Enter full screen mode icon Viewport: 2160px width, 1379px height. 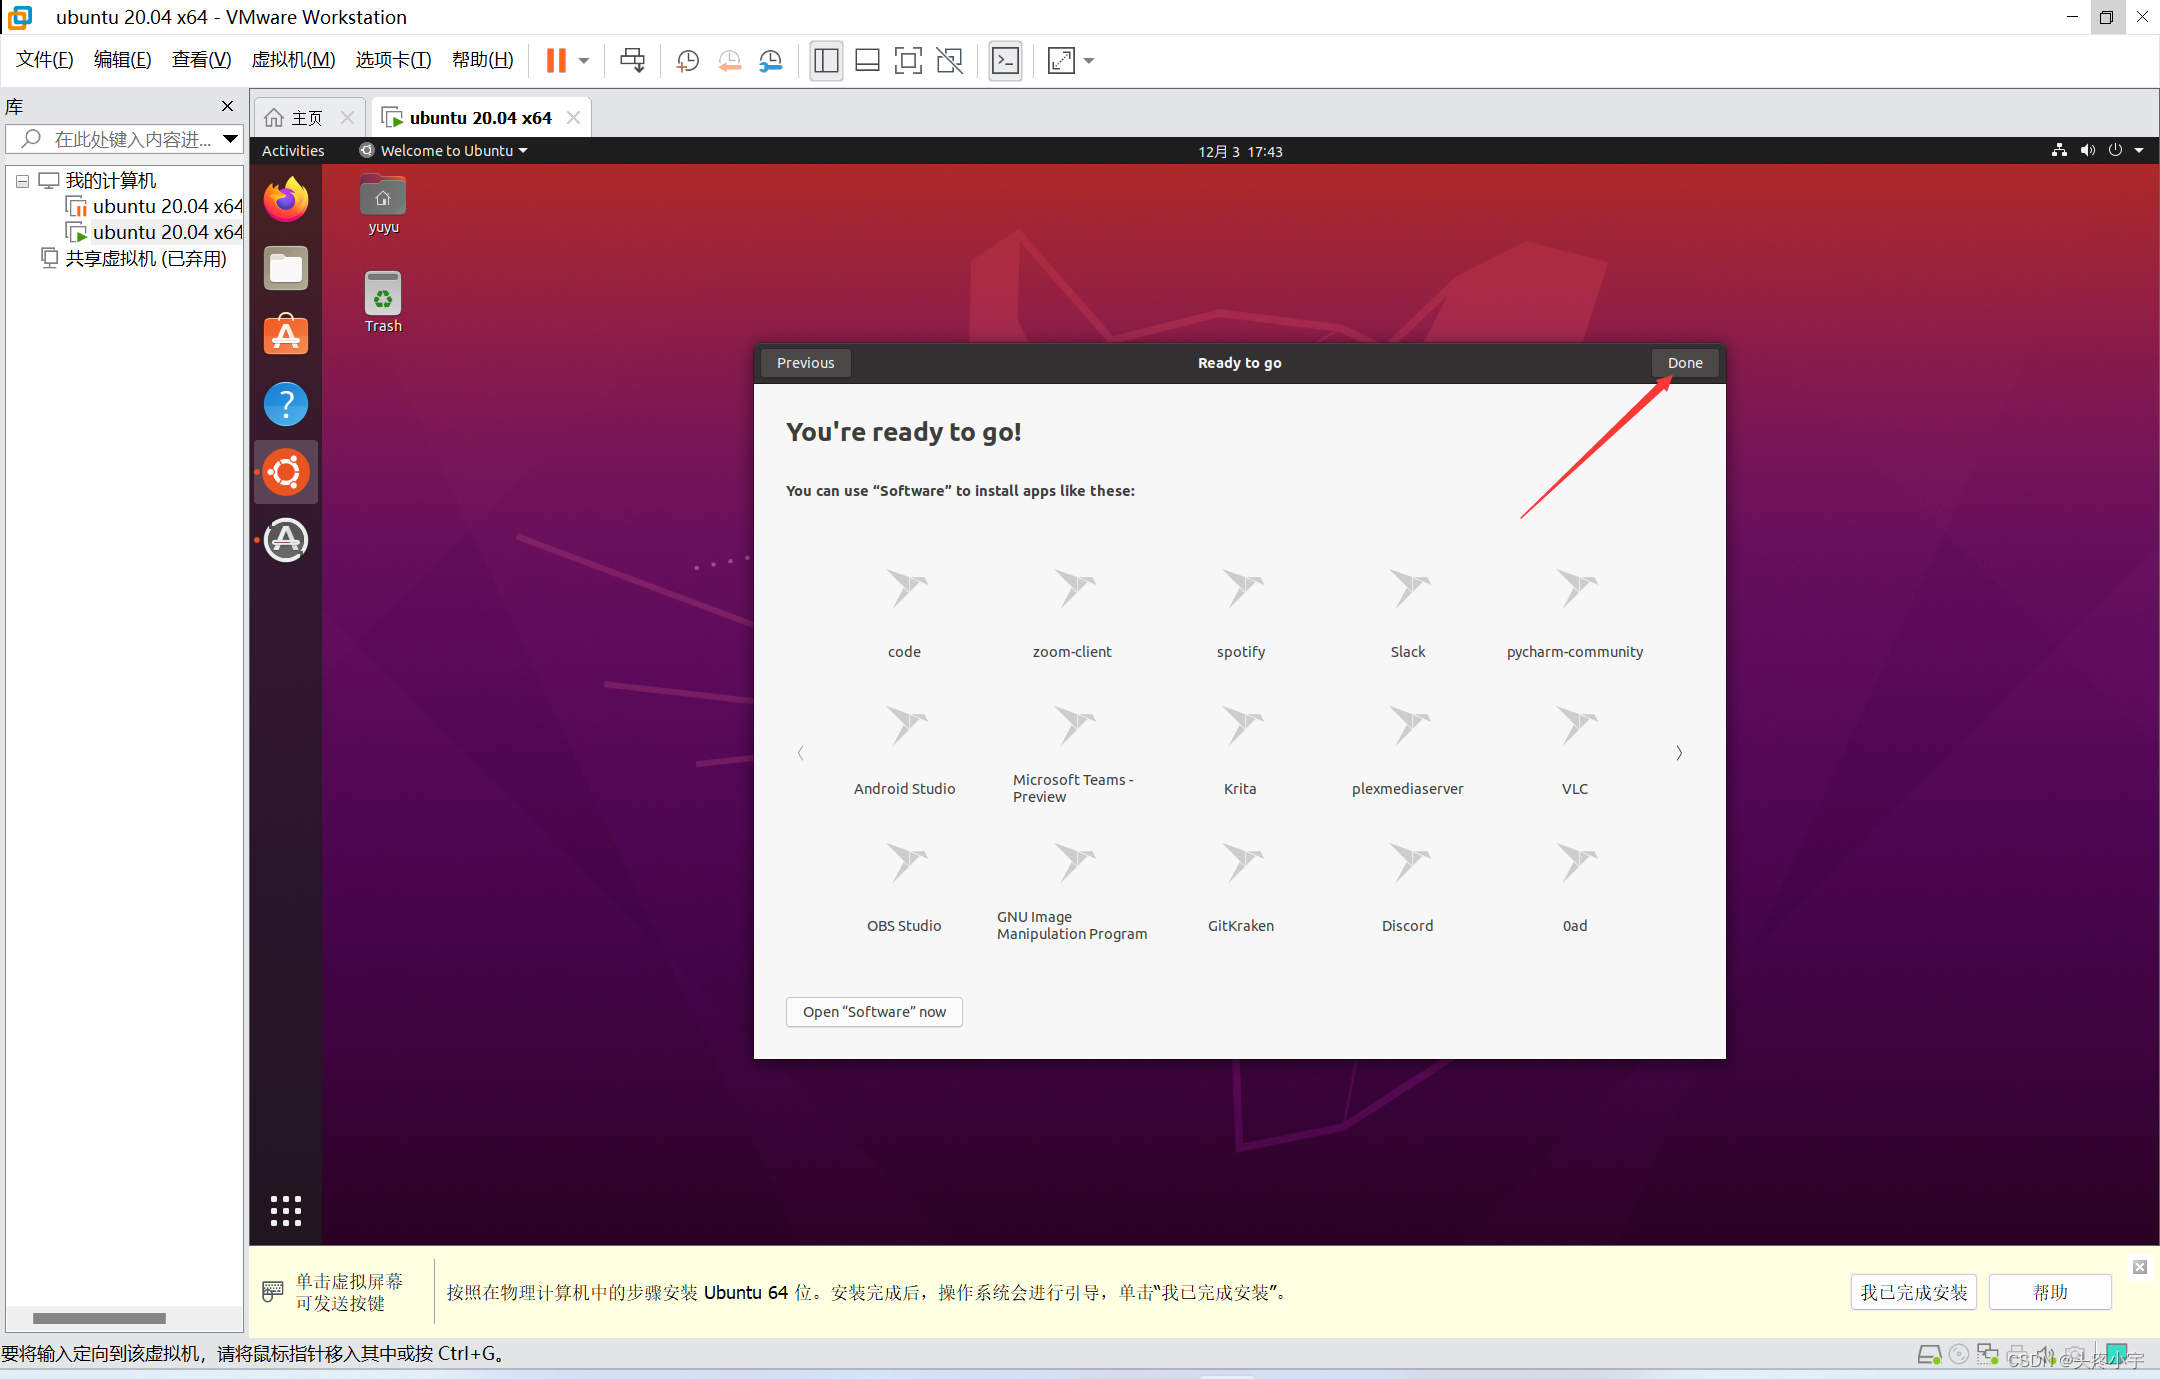pyautogui.click(x=908, y=61)
